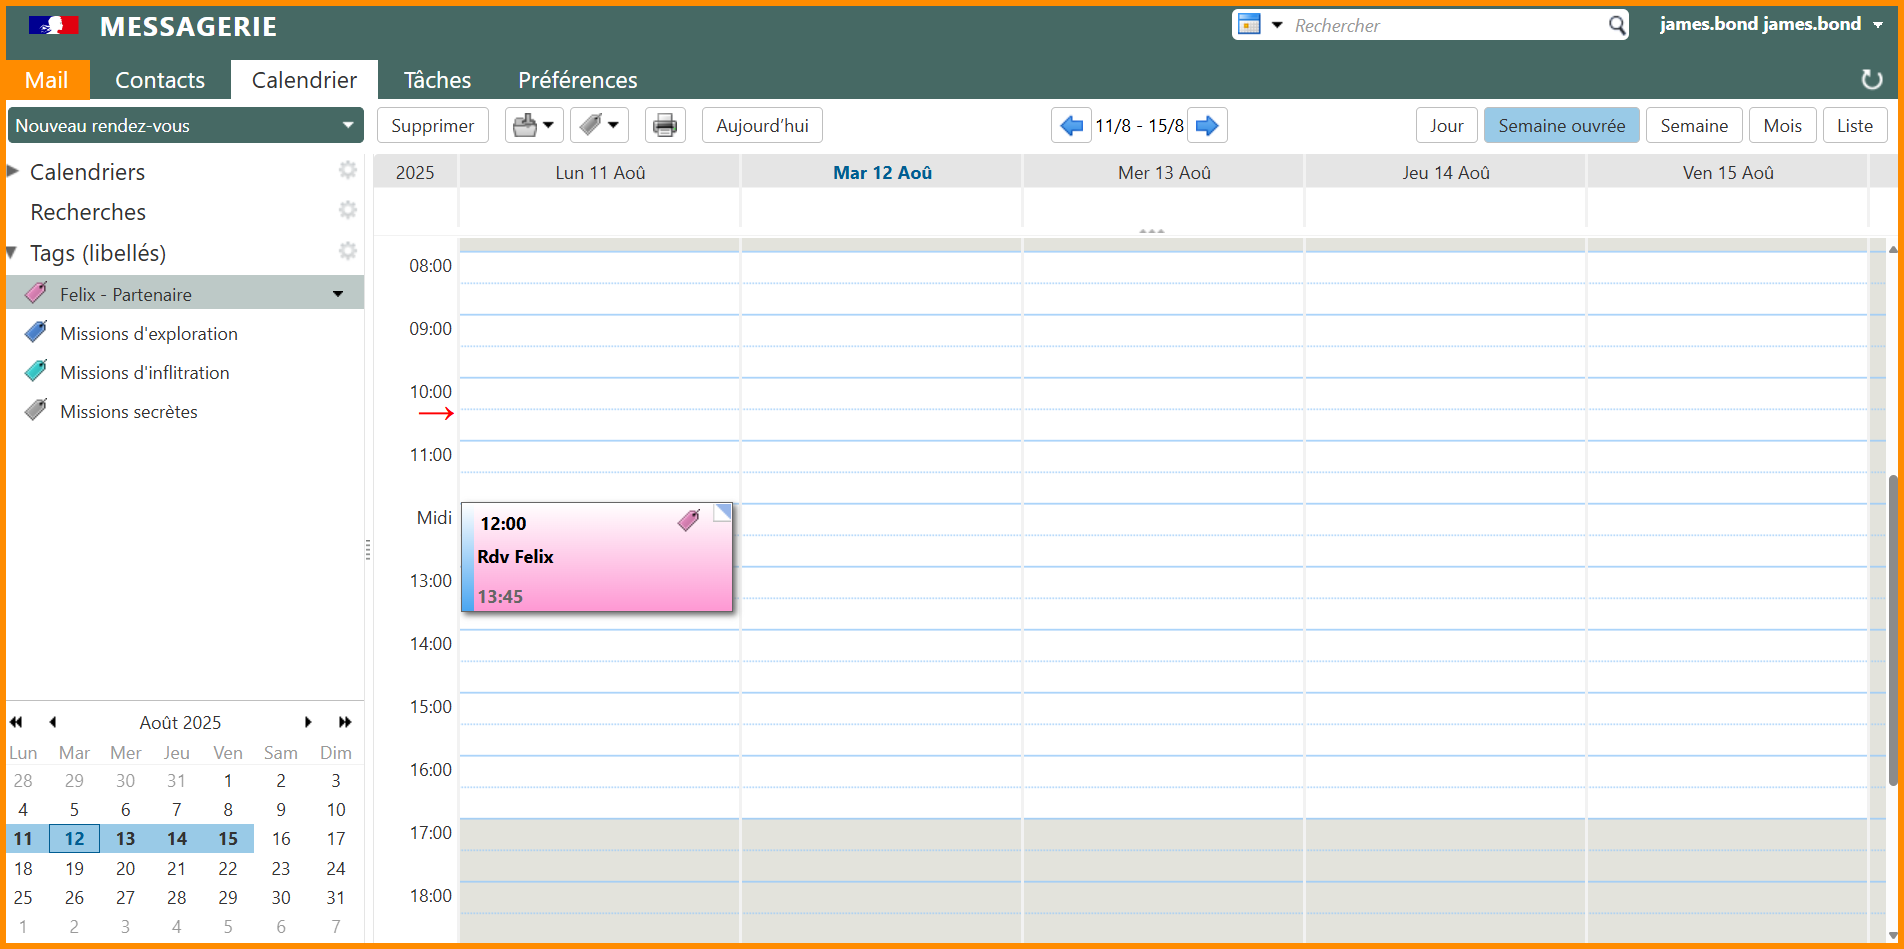Select the Missions d'exploration blue tag
The height and width of the screenshot is (949, 1904).
click(148, 334)
